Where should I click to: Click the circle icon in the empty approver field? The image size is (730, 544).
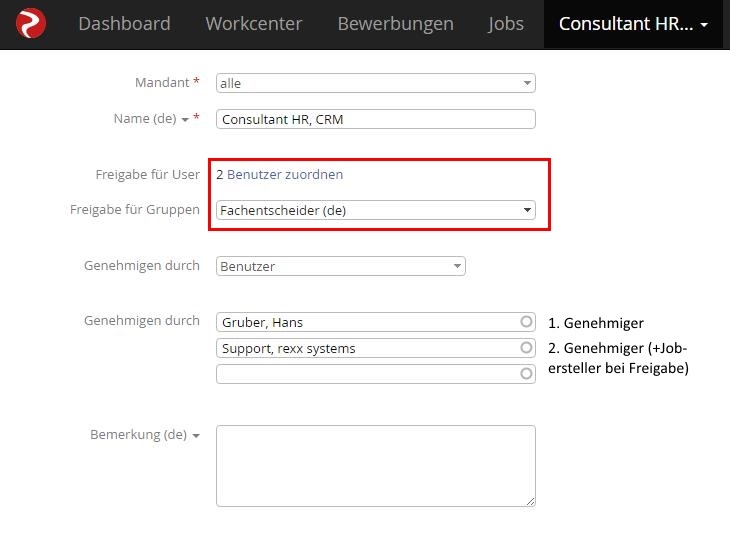526,374
